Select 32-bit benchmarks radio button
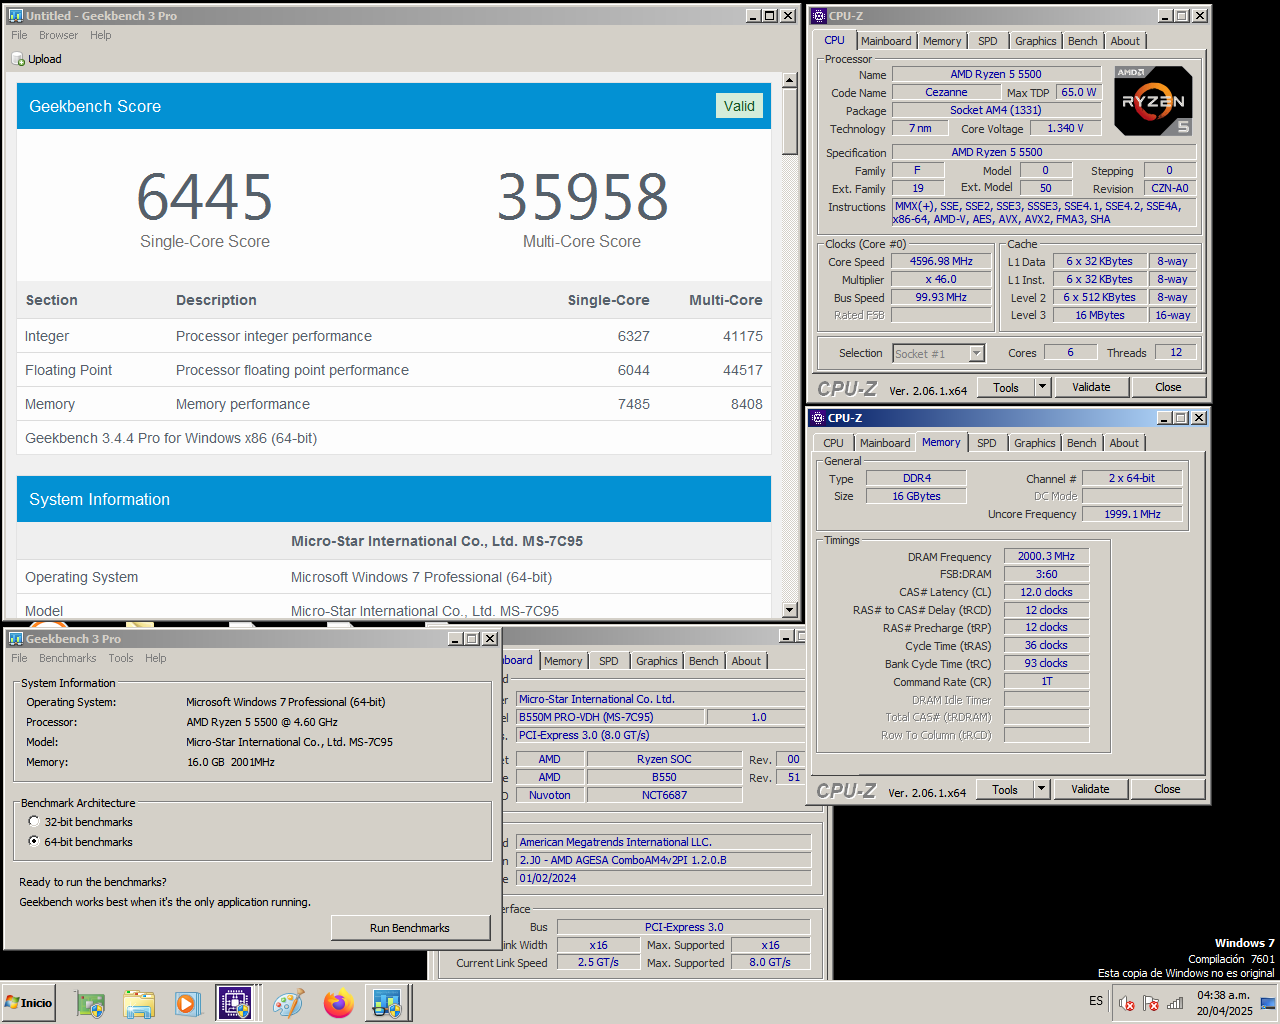 [x=34, y=822]
